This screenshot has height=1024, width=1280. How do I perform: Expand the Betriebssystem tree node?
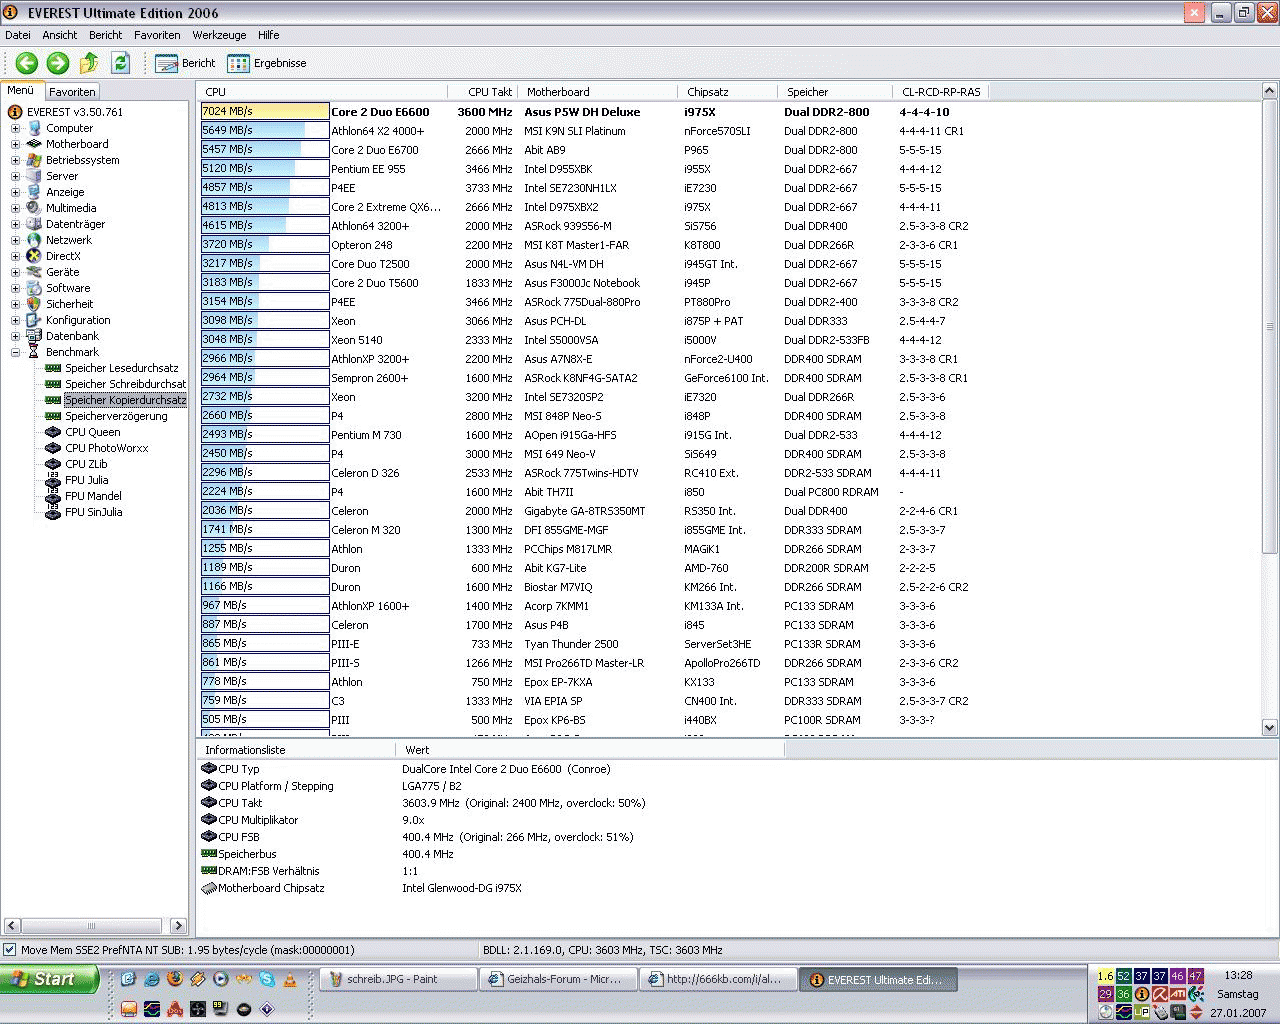(x=15, y=160)
